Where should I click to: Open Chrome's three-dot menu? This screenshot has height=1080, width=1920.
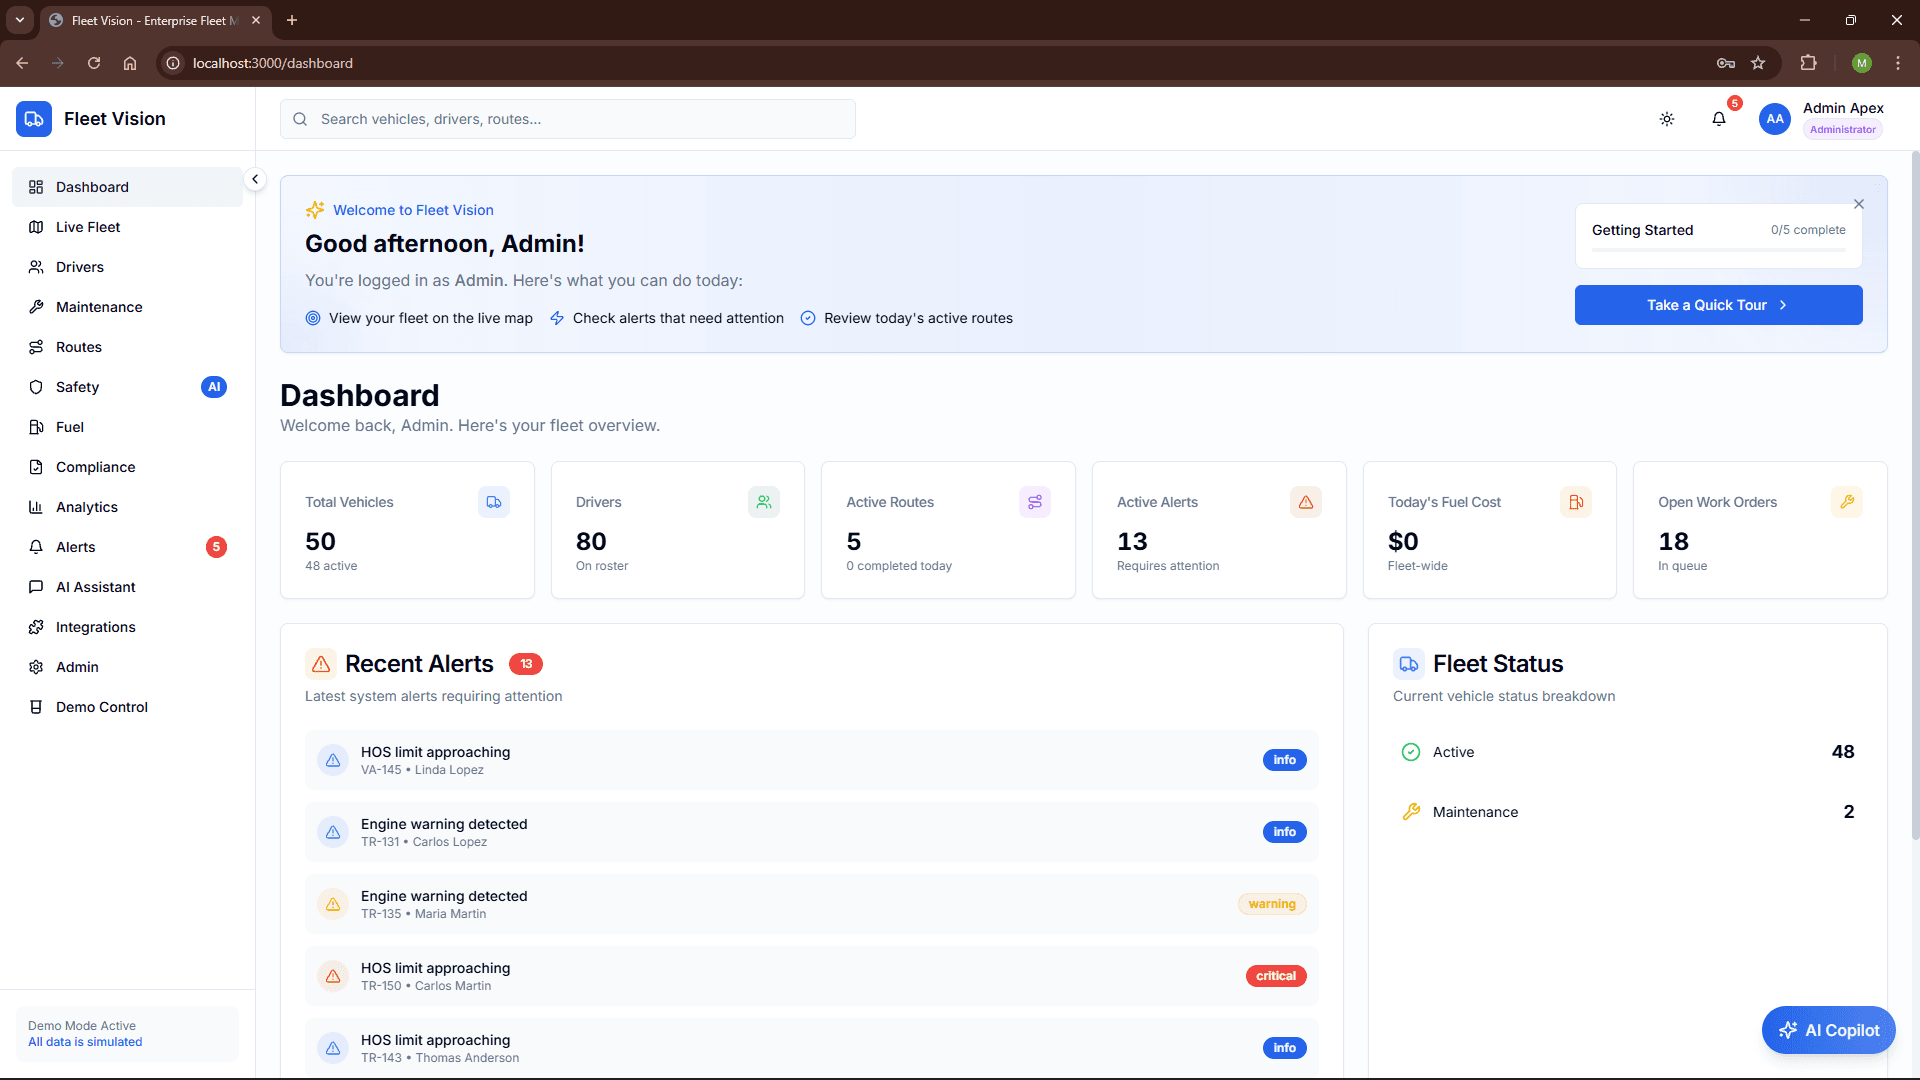(1898, 62)
